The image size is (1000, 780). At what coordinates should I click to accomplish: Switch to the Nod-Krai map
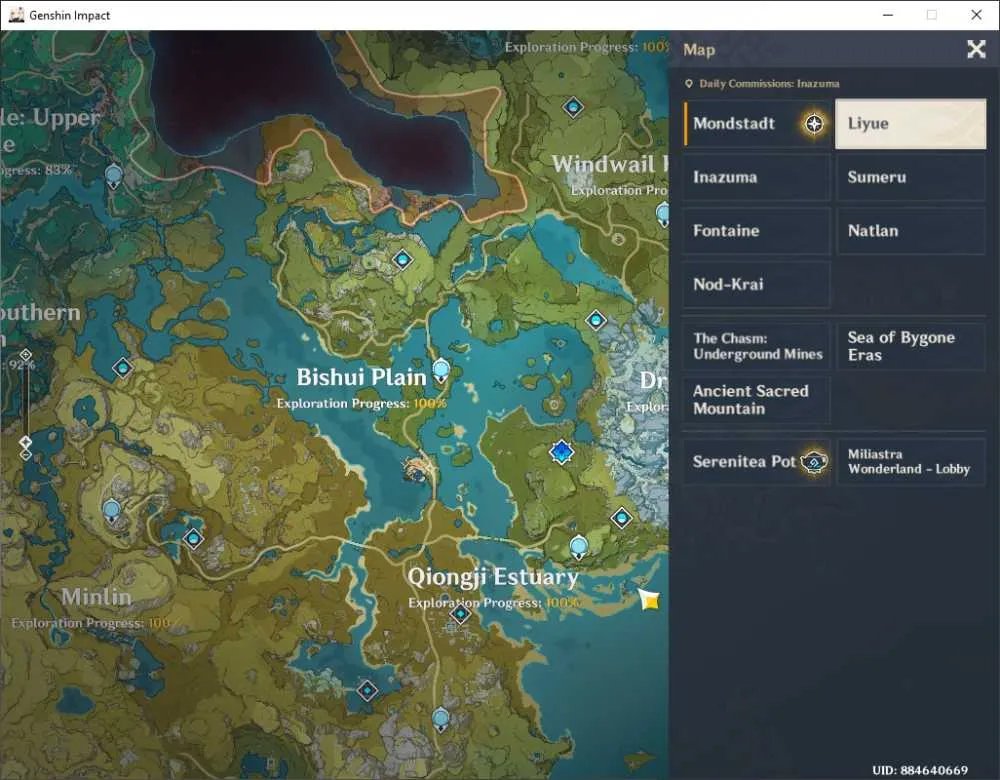pyautogui.click(x=756, y=284)
